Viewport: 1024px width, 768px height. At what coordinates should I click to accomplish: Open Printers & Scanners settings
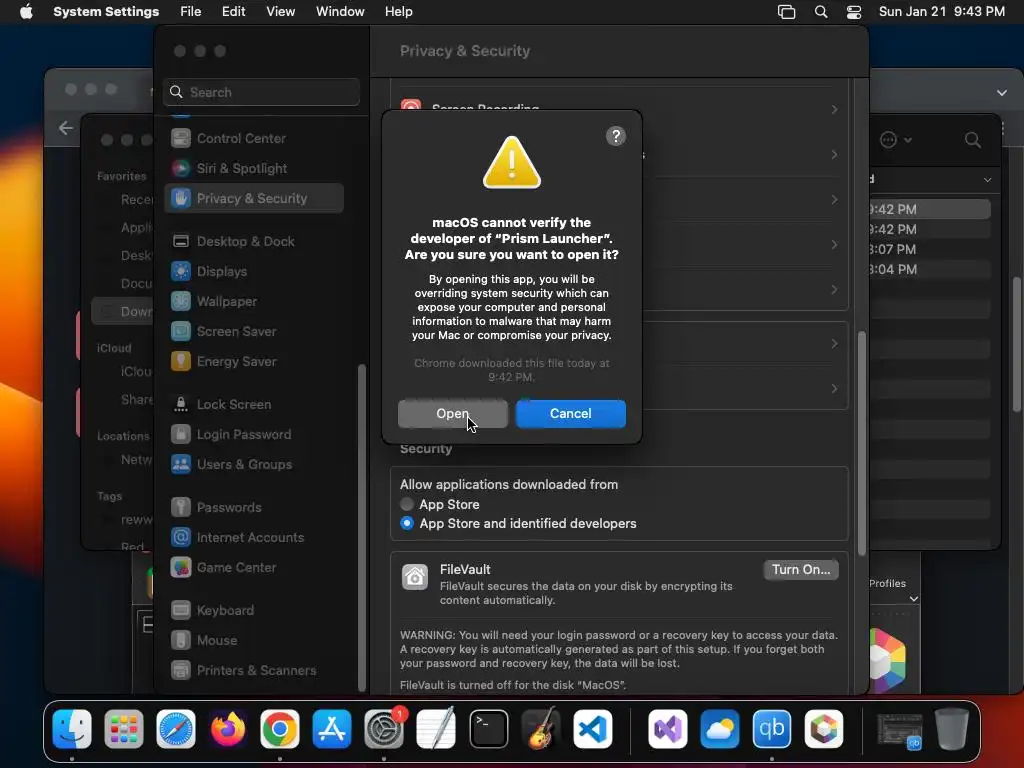pyautogui.click(x=254, y=671)
